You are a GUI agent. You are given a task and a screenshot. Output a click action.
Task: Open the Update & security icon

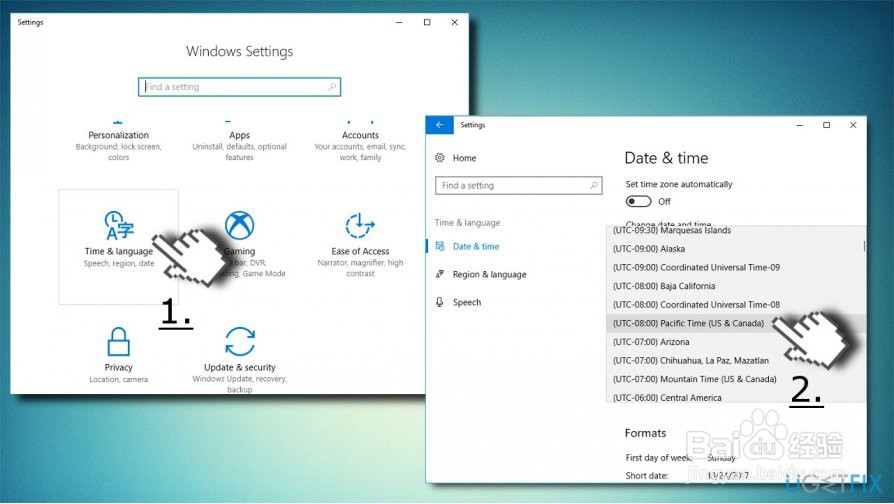239,341
